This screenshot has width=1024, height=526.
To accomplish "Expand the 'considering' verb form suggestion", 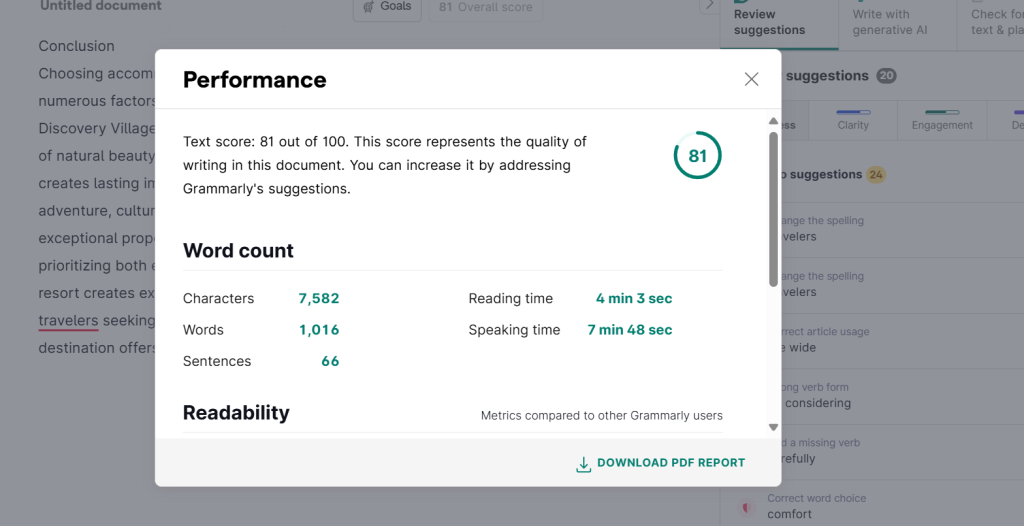I will pos(820,395).
